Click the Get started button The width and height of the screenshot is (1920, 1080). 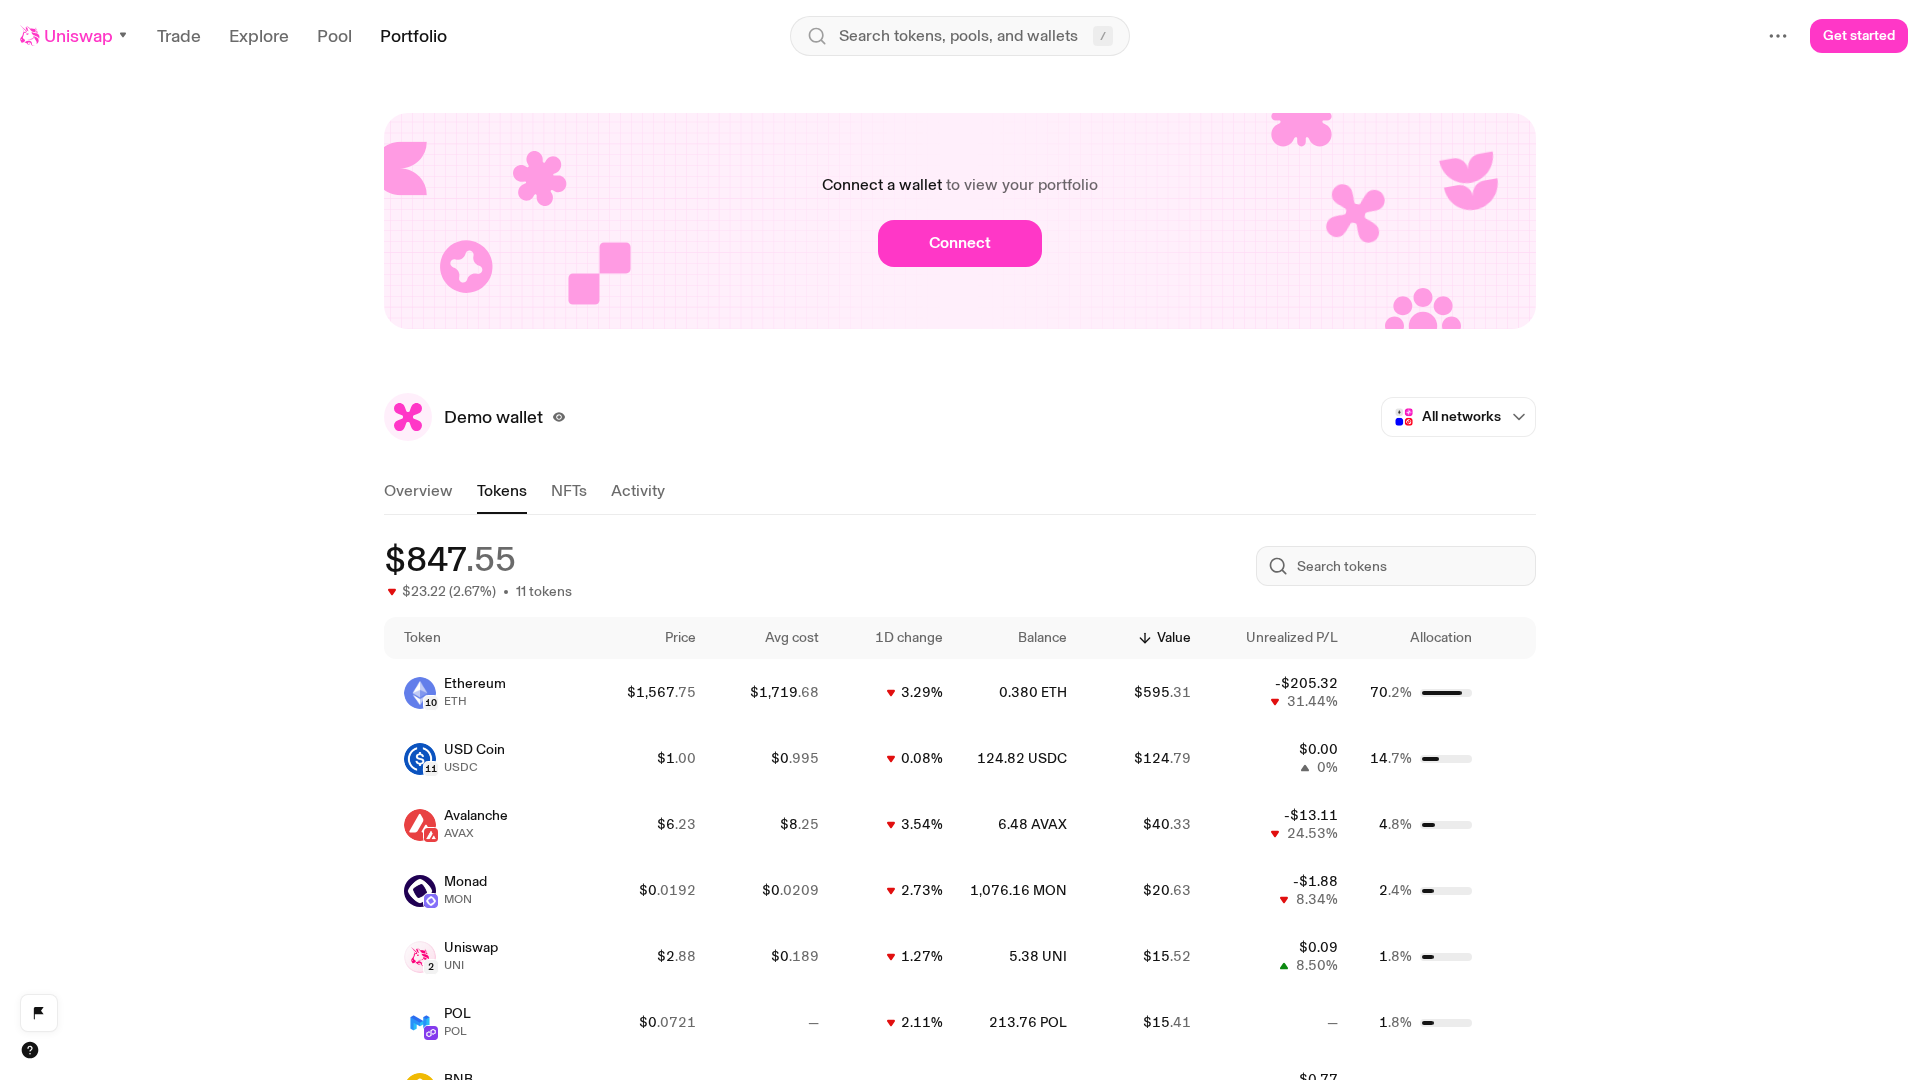(x=1859, y=36)
